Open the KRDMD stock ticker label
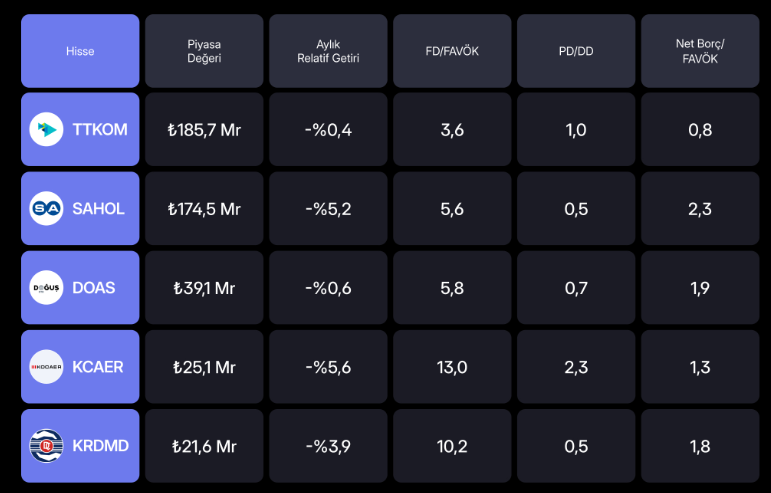Viewport: 771px width, 493px height. coord(100,446)
